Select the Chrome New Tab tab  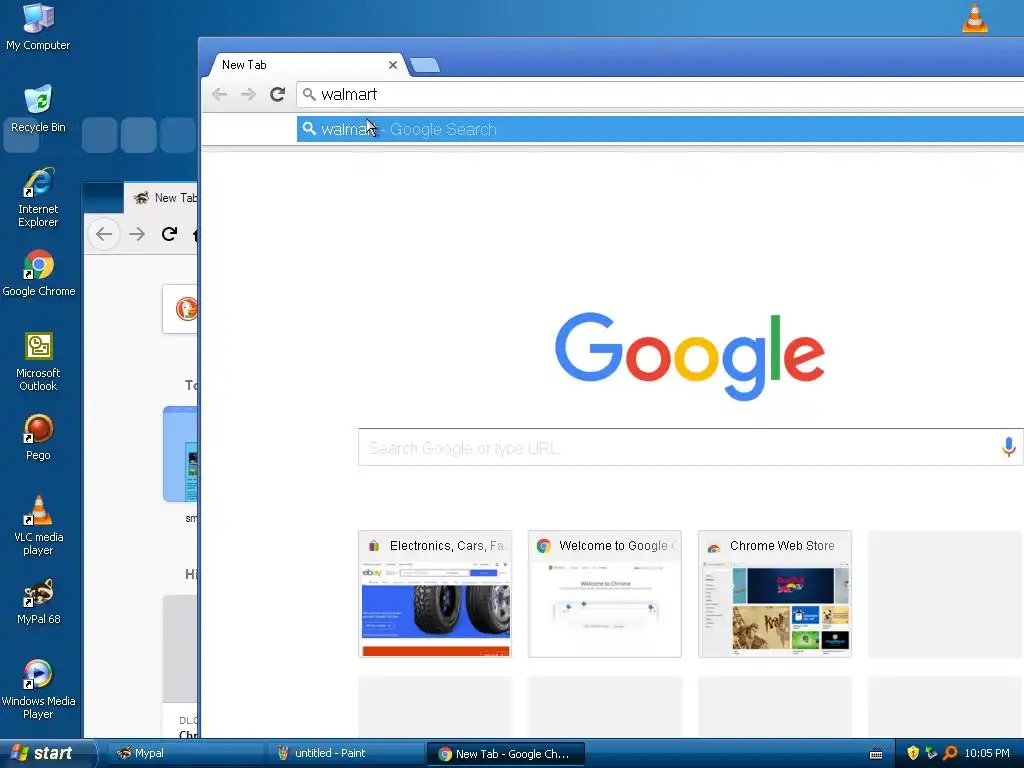[305, 65]
